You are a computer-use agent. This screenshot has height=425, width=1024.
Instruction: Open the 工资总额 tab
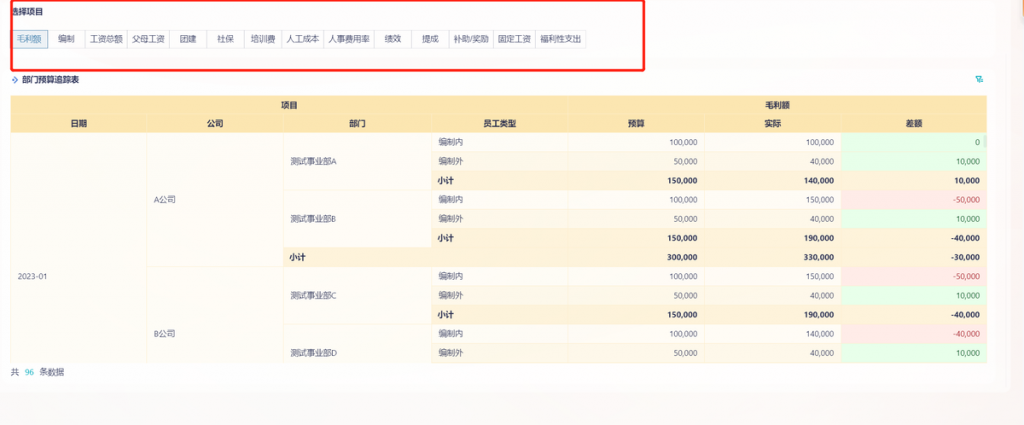pos(105,39)
